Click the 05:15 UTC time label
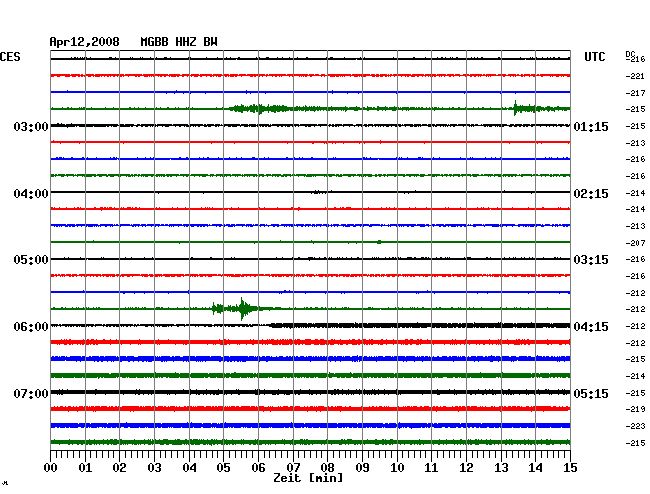The image size is (650, 494). click(591, 393)
